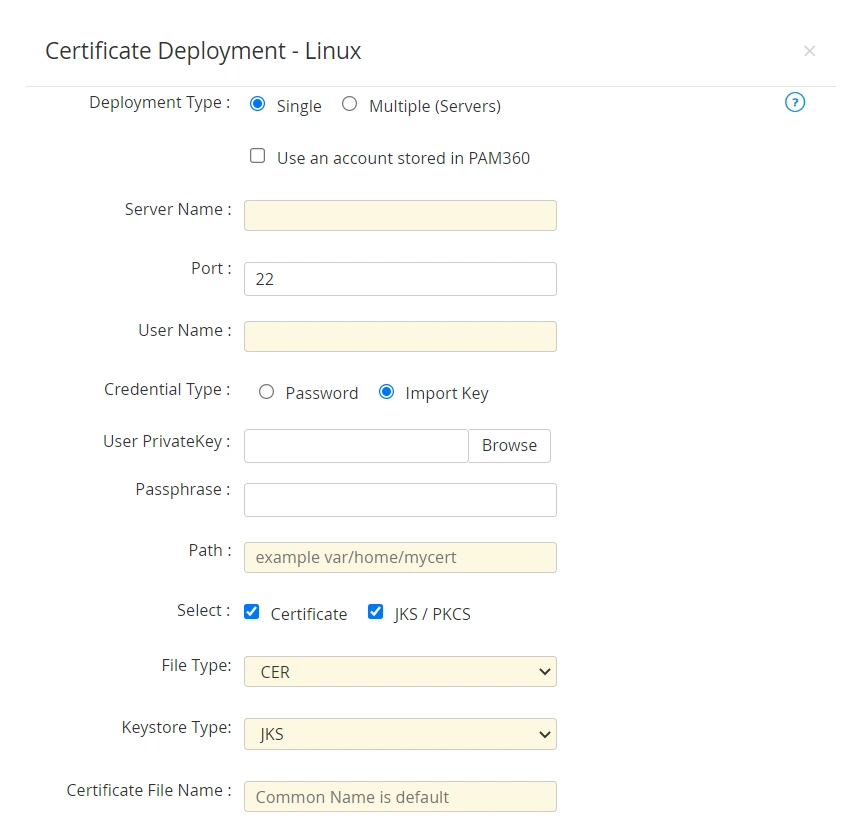Uncheck the Certificate selection box
Image resolution: width=858 pixels, height=835 pixels.
(x=251, y=611)
